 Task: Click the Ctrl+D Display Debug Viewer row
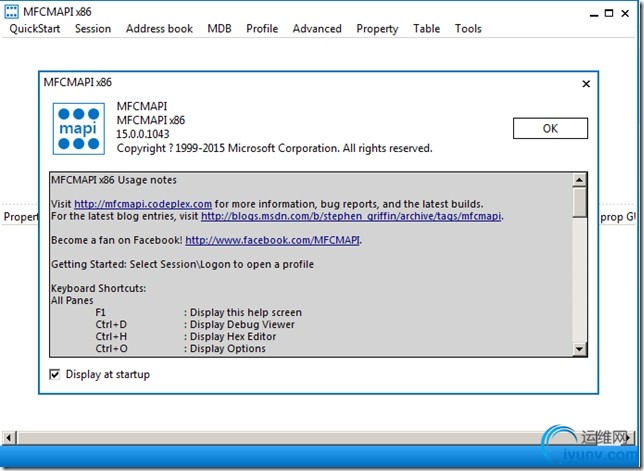point(195,324)
